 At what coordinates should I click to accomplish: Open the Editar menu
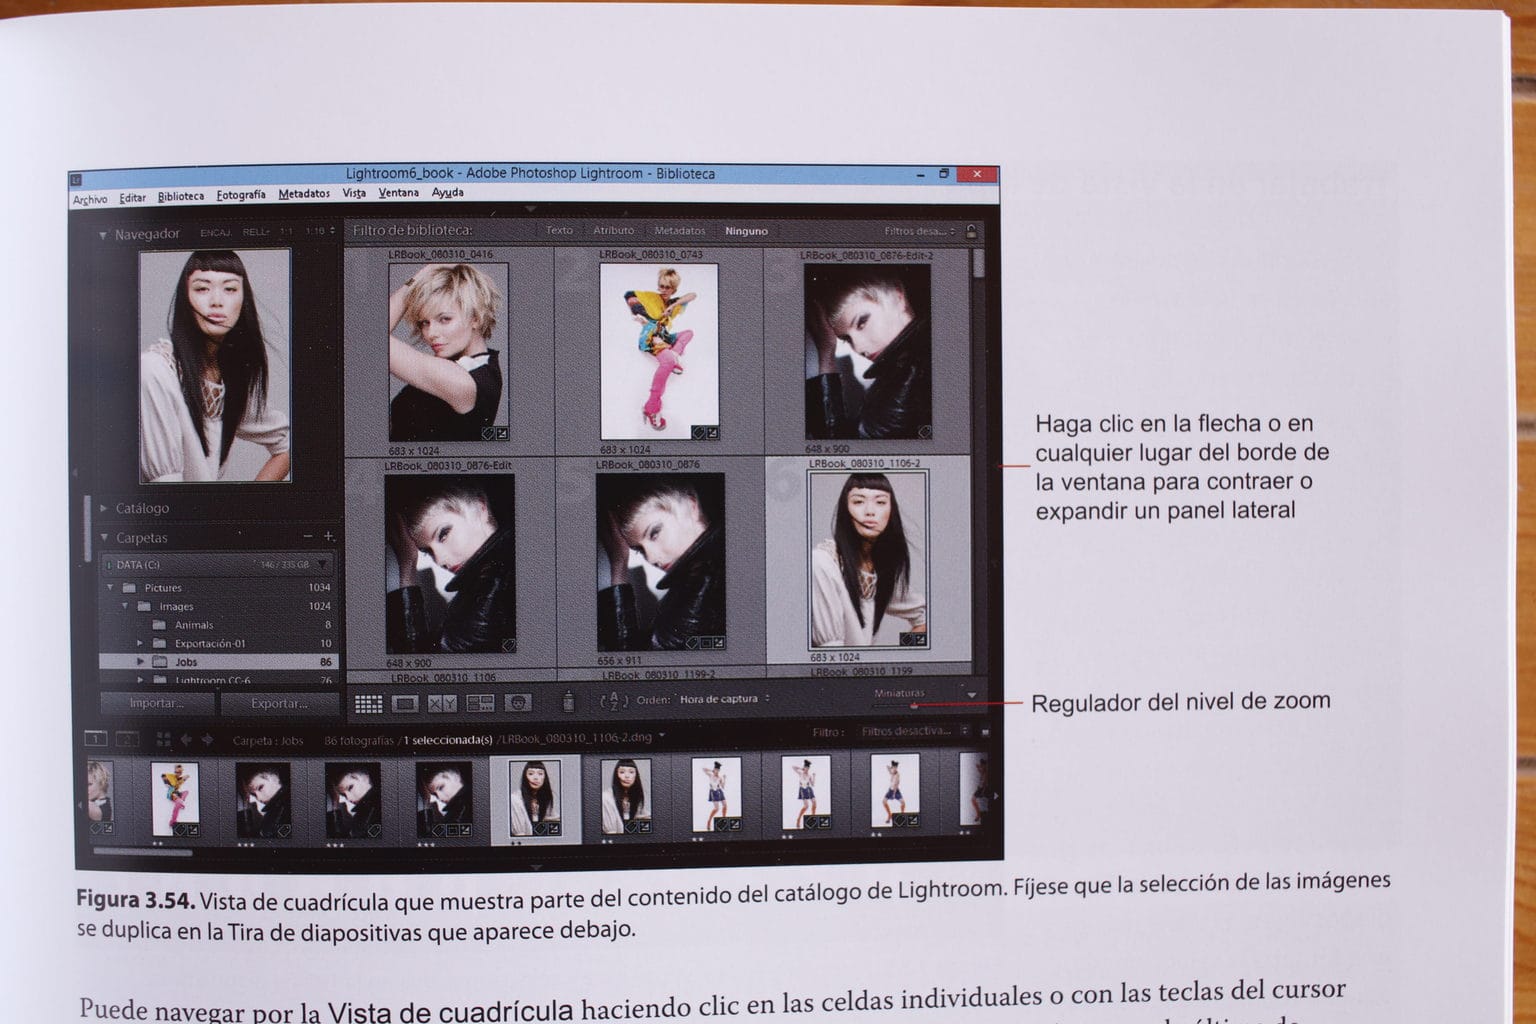click(132, 198)
